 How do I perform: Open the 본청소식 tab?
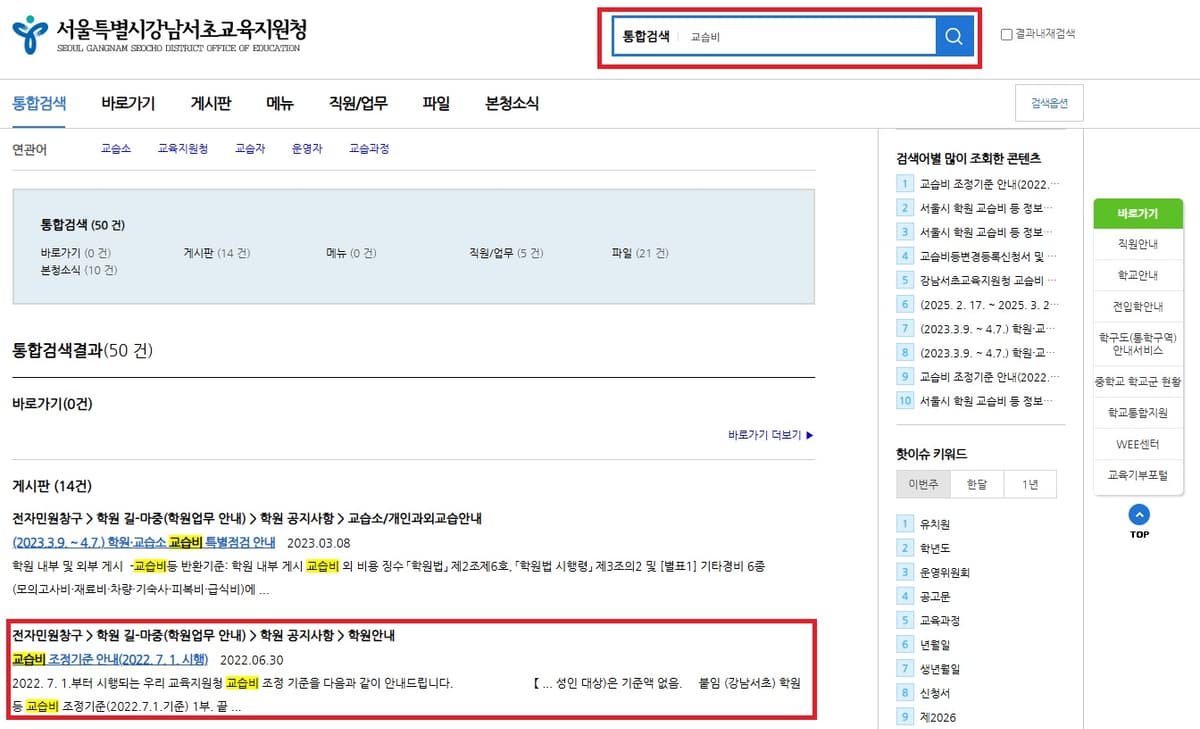[x=510, y=103]
